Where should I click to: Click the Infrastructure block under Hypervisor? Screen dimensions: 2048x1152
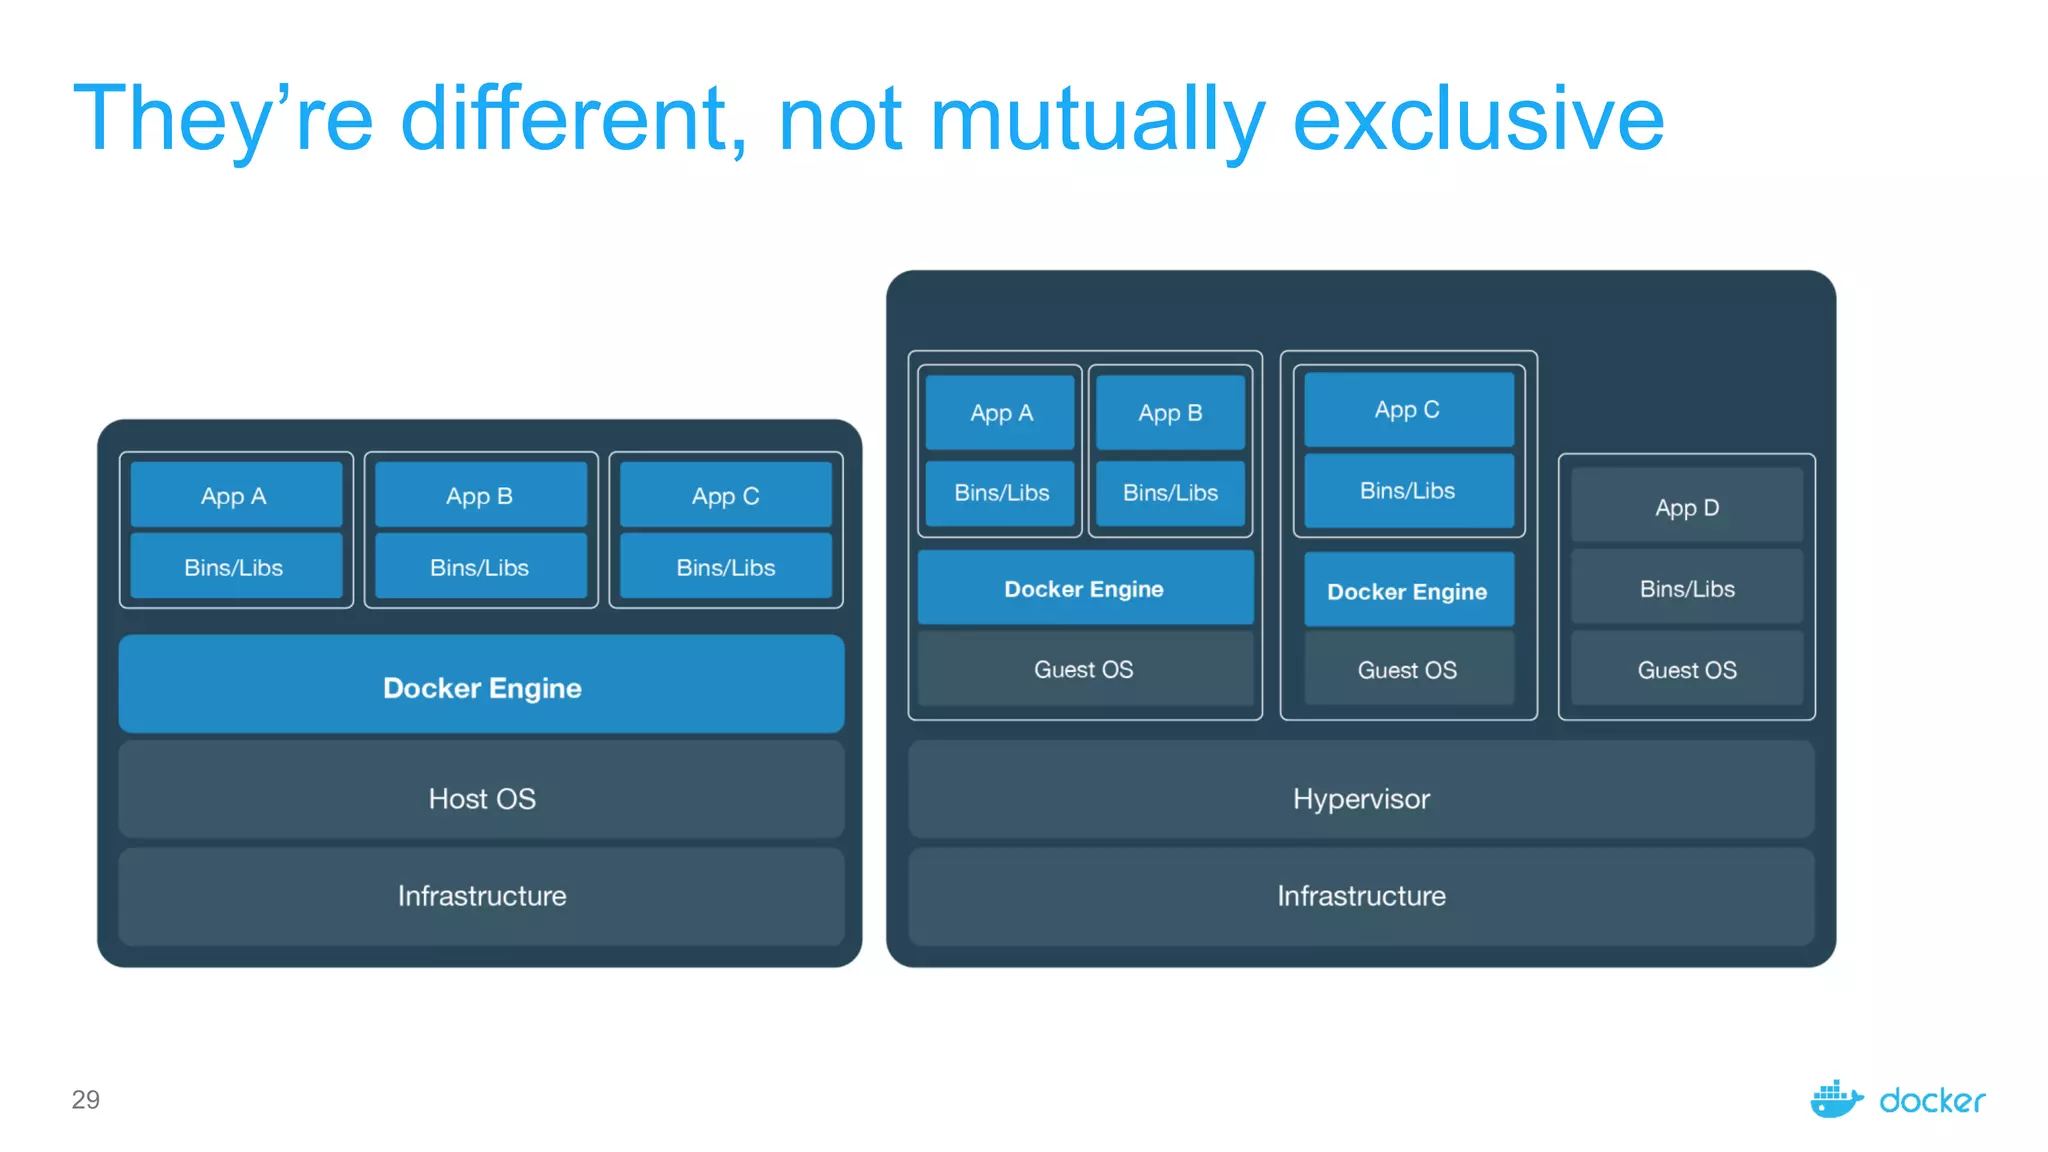pos(1360,895)
